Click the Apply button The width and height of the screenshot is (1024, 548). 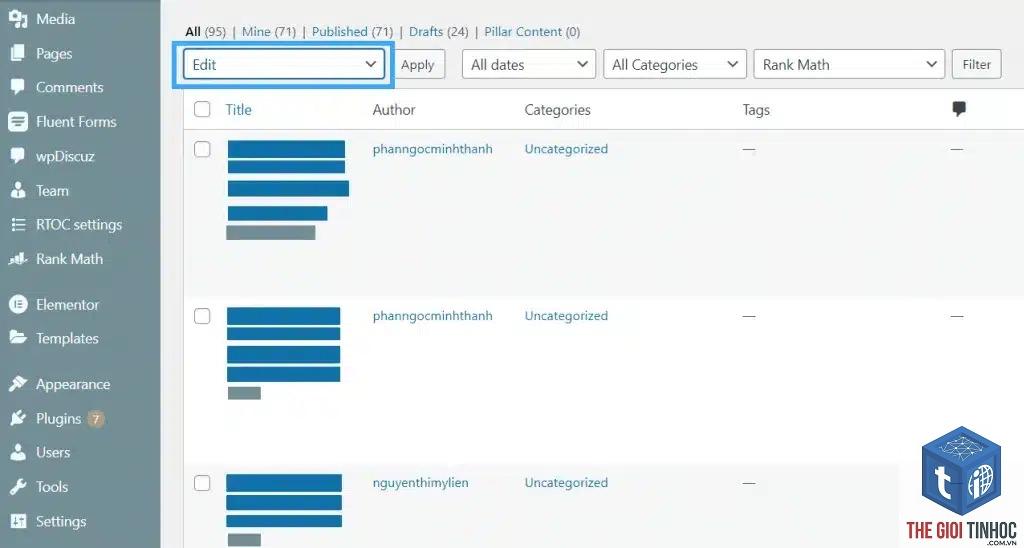(x=418, y=64)
